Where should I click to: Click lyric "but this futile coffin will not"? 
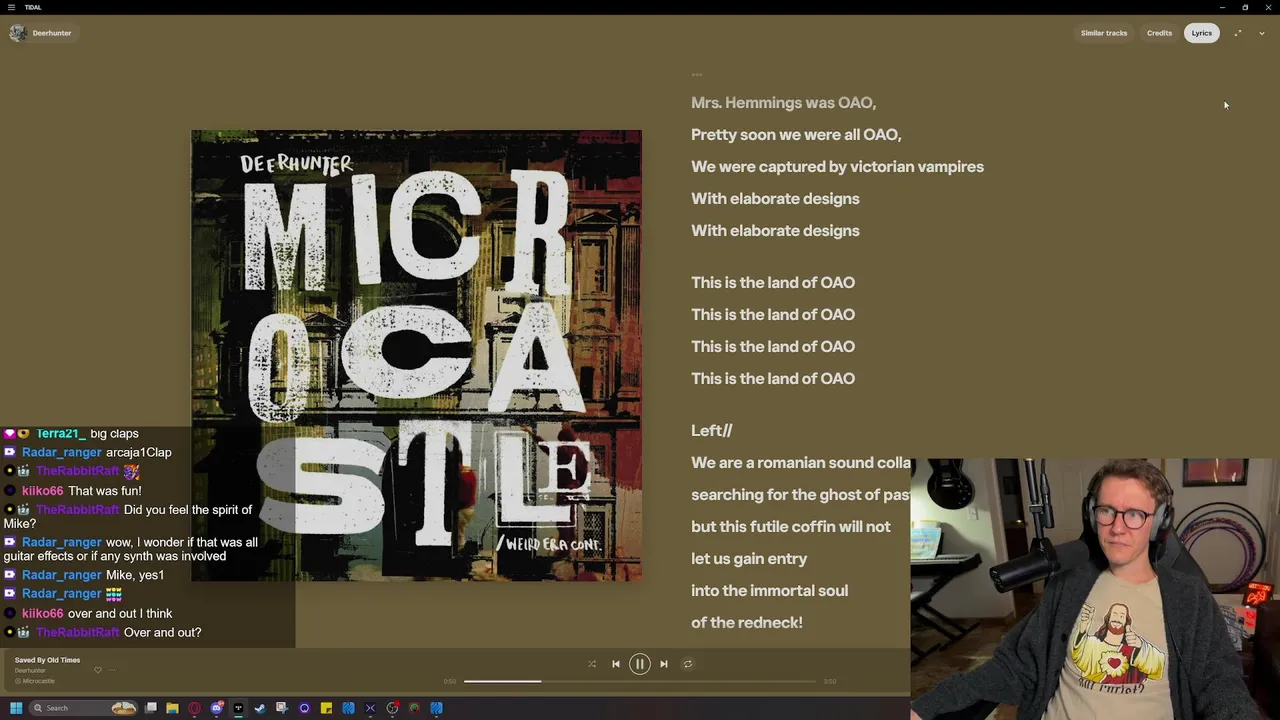click(790, 526)
